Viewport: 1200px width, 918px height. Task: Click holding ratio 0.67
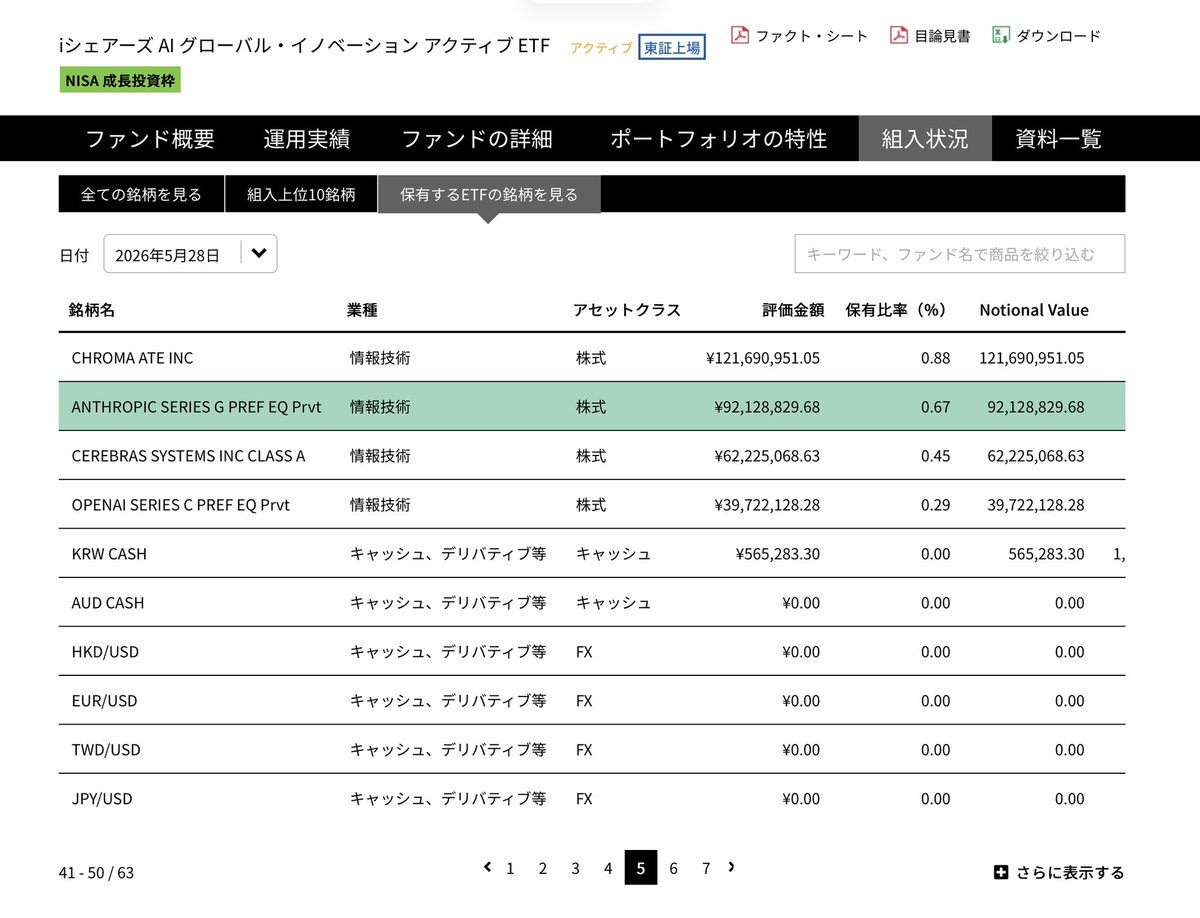point(935,407)
